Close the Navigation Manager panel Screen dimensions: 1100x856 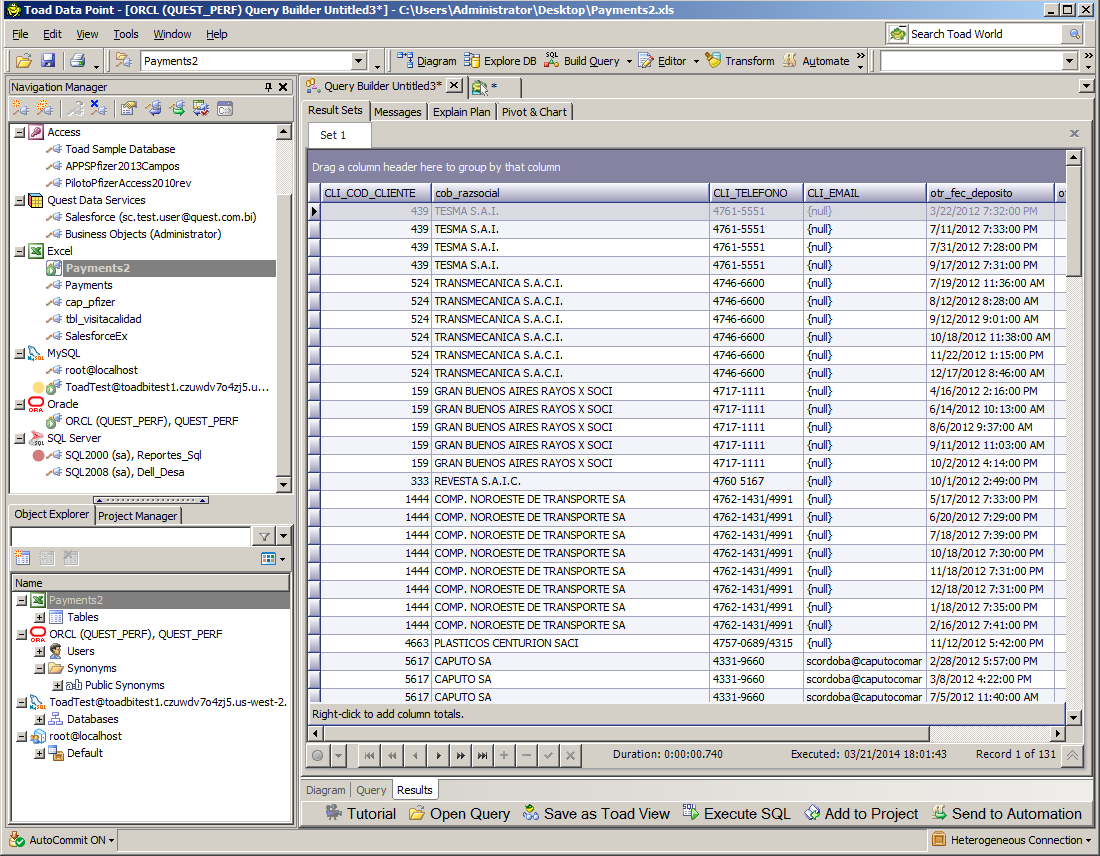tap(283, 87)
